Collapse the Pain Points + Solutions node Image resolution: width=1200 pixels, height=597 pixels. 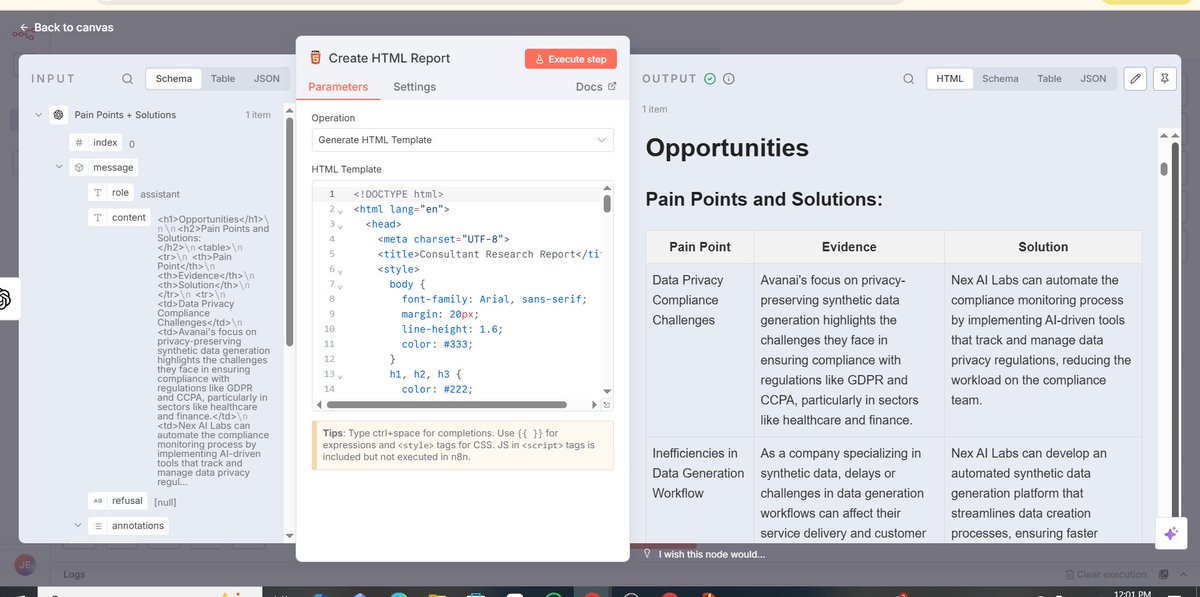(x=38, y=115)
